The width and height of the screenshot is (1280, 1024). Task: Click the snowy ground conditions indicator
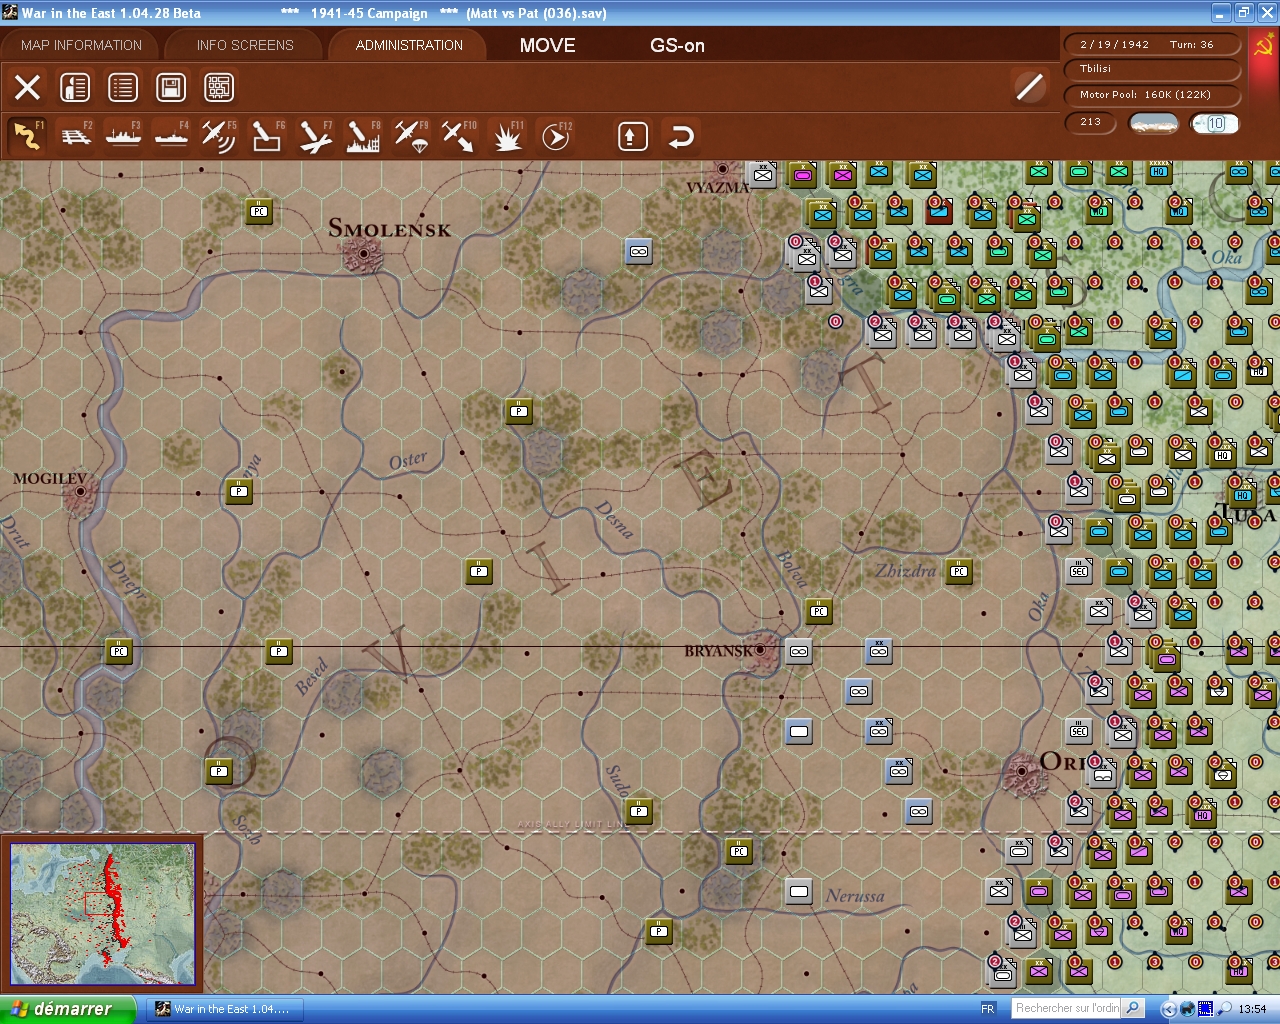pyautogui.click(x=1153, y=123)
